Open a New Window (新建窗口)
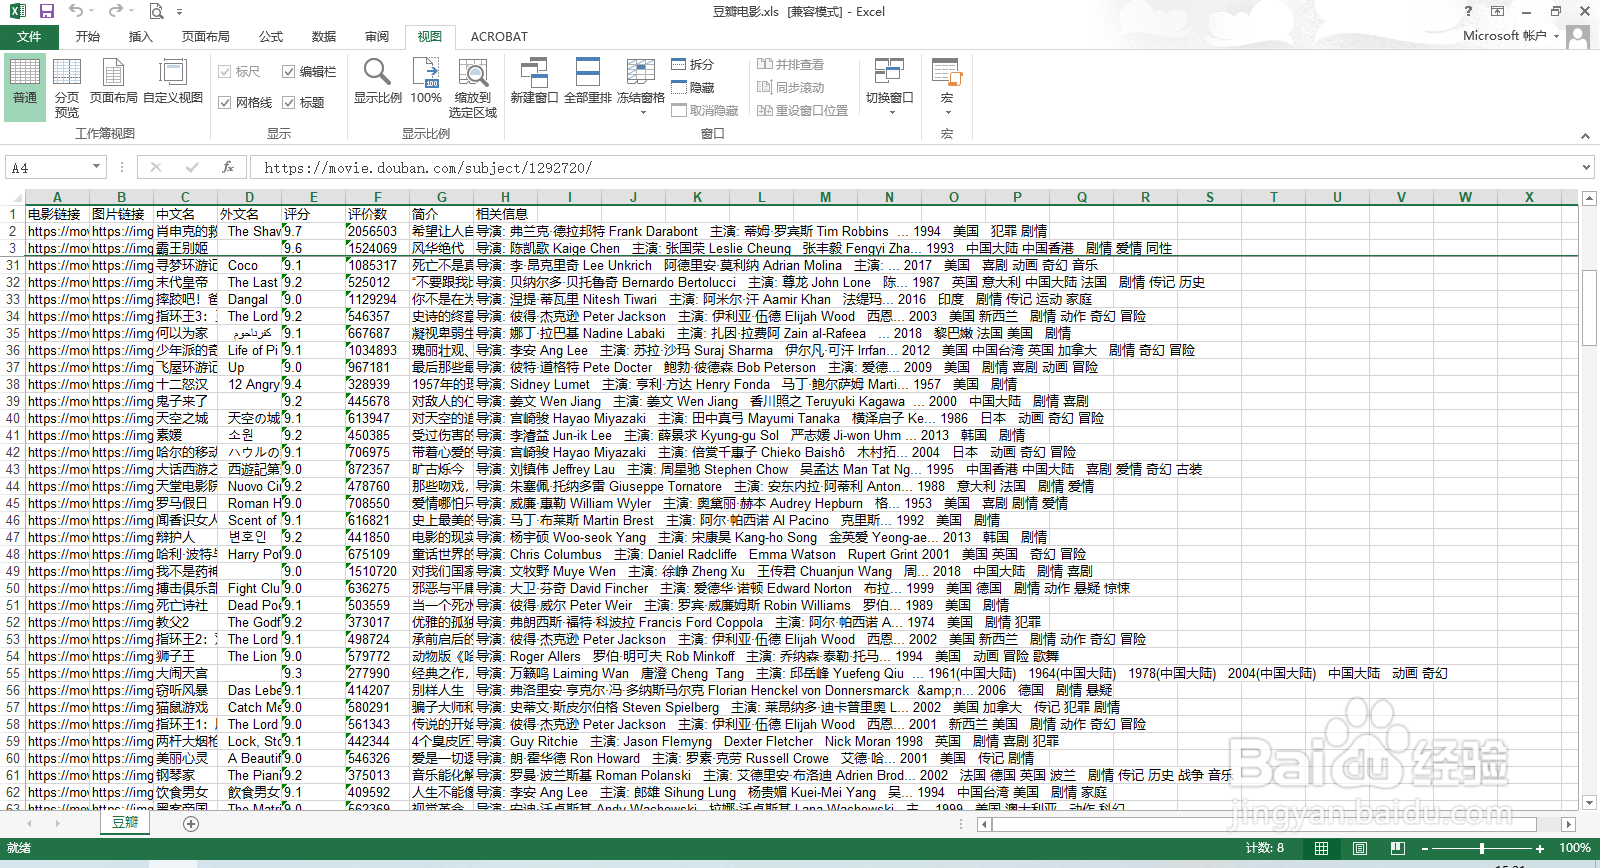Screen dimensions: 1600x868 (x=534, y=82)
